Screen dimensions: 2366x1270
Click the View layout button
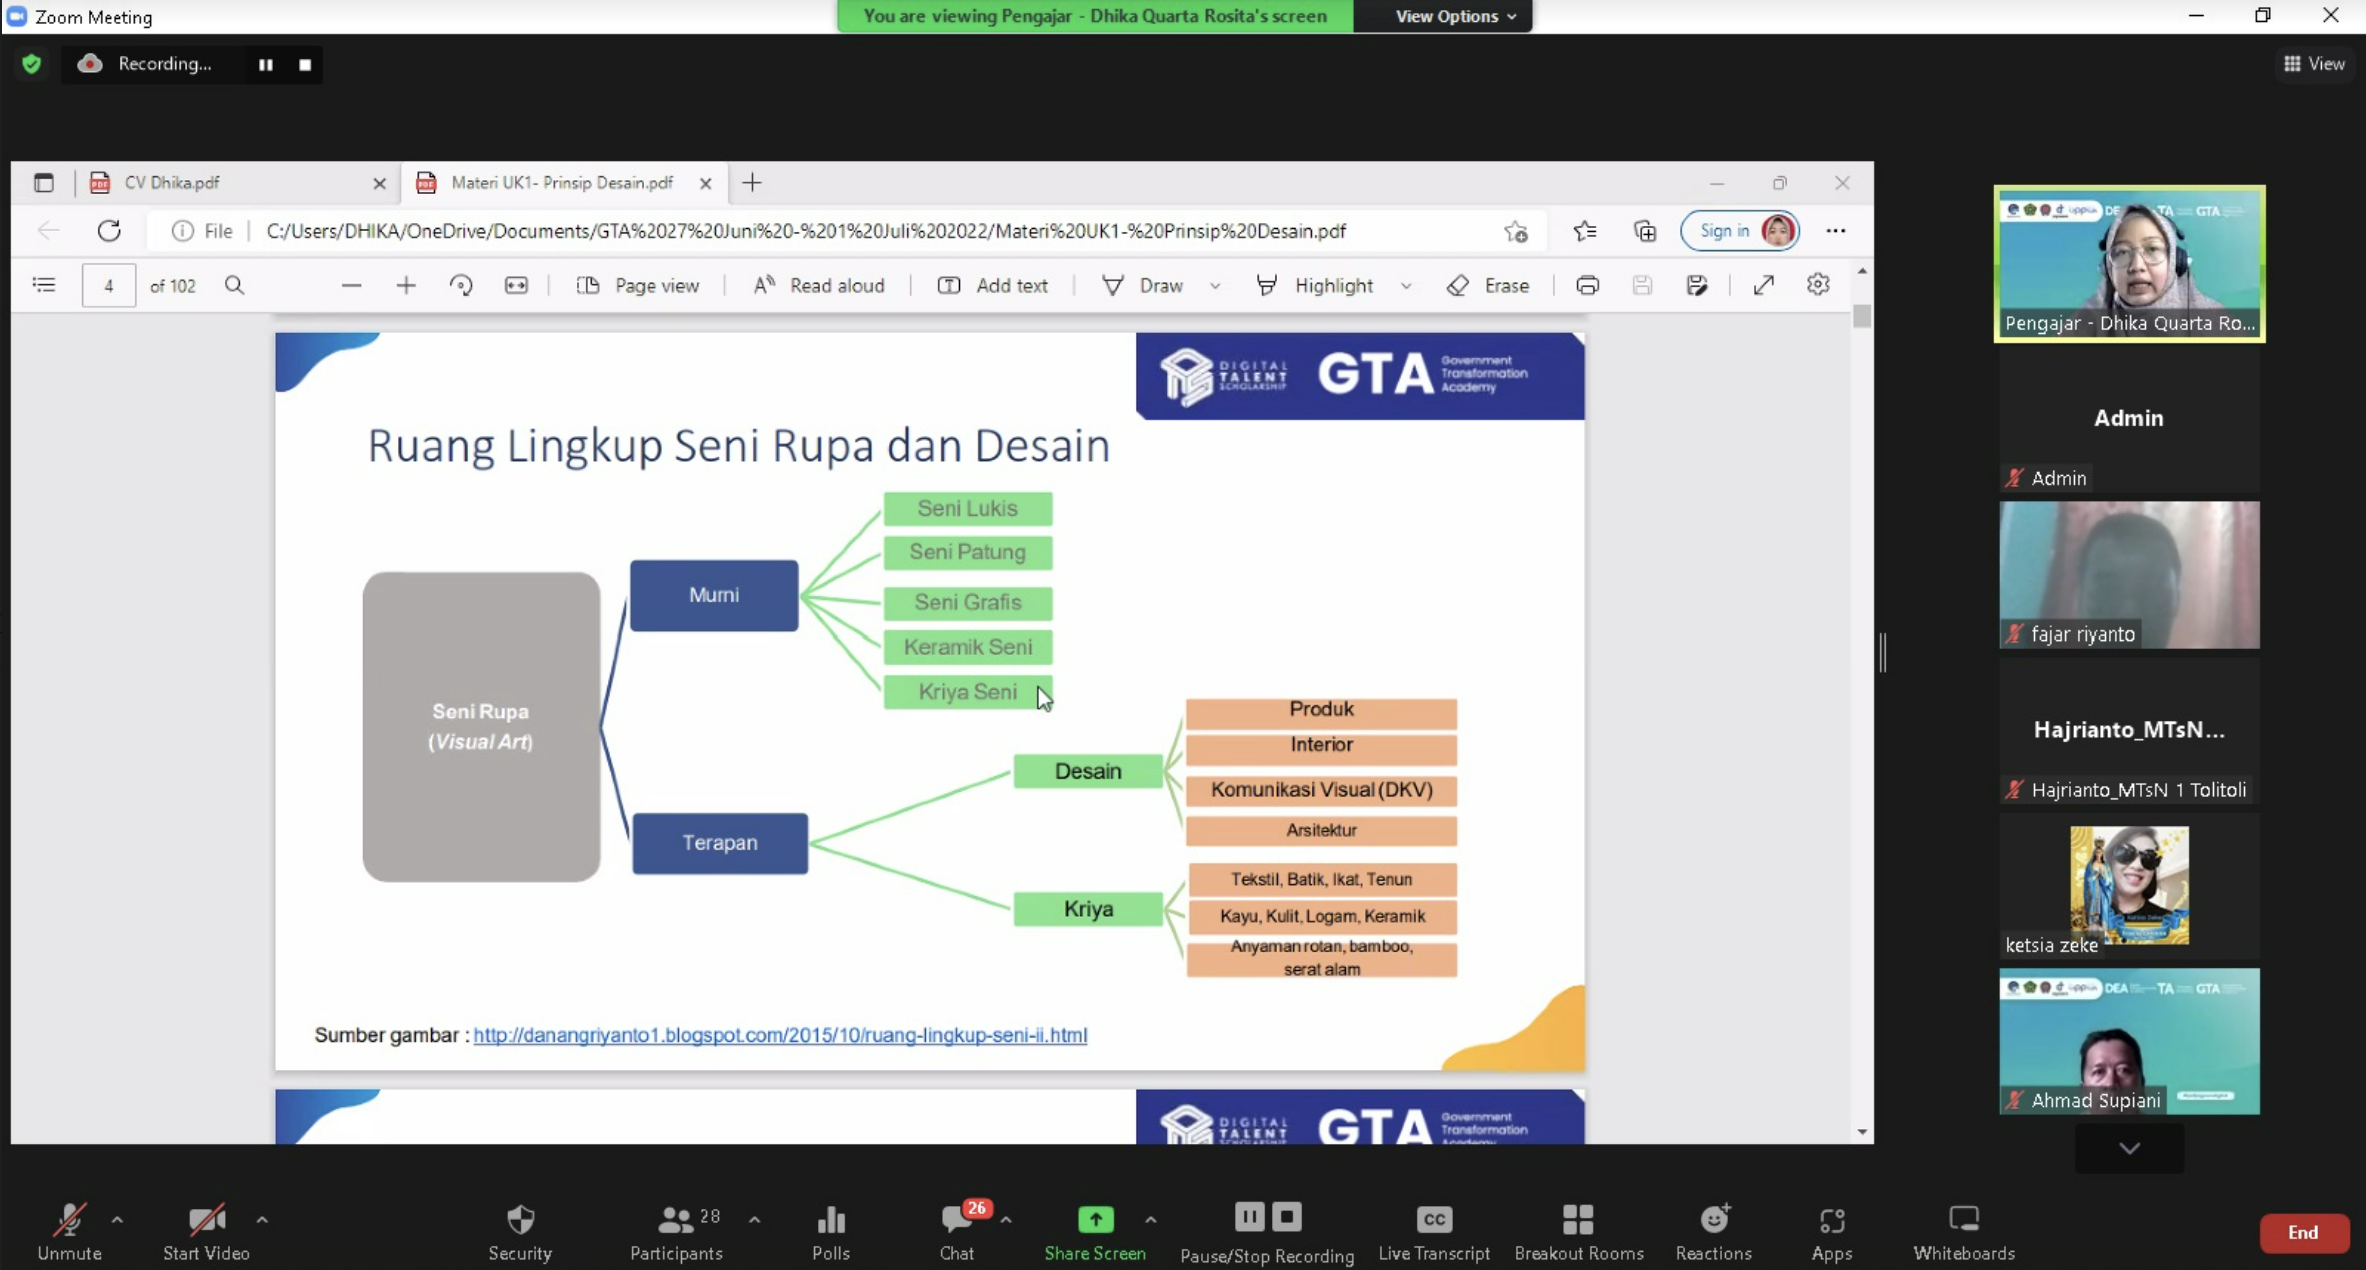[2314, 64]
